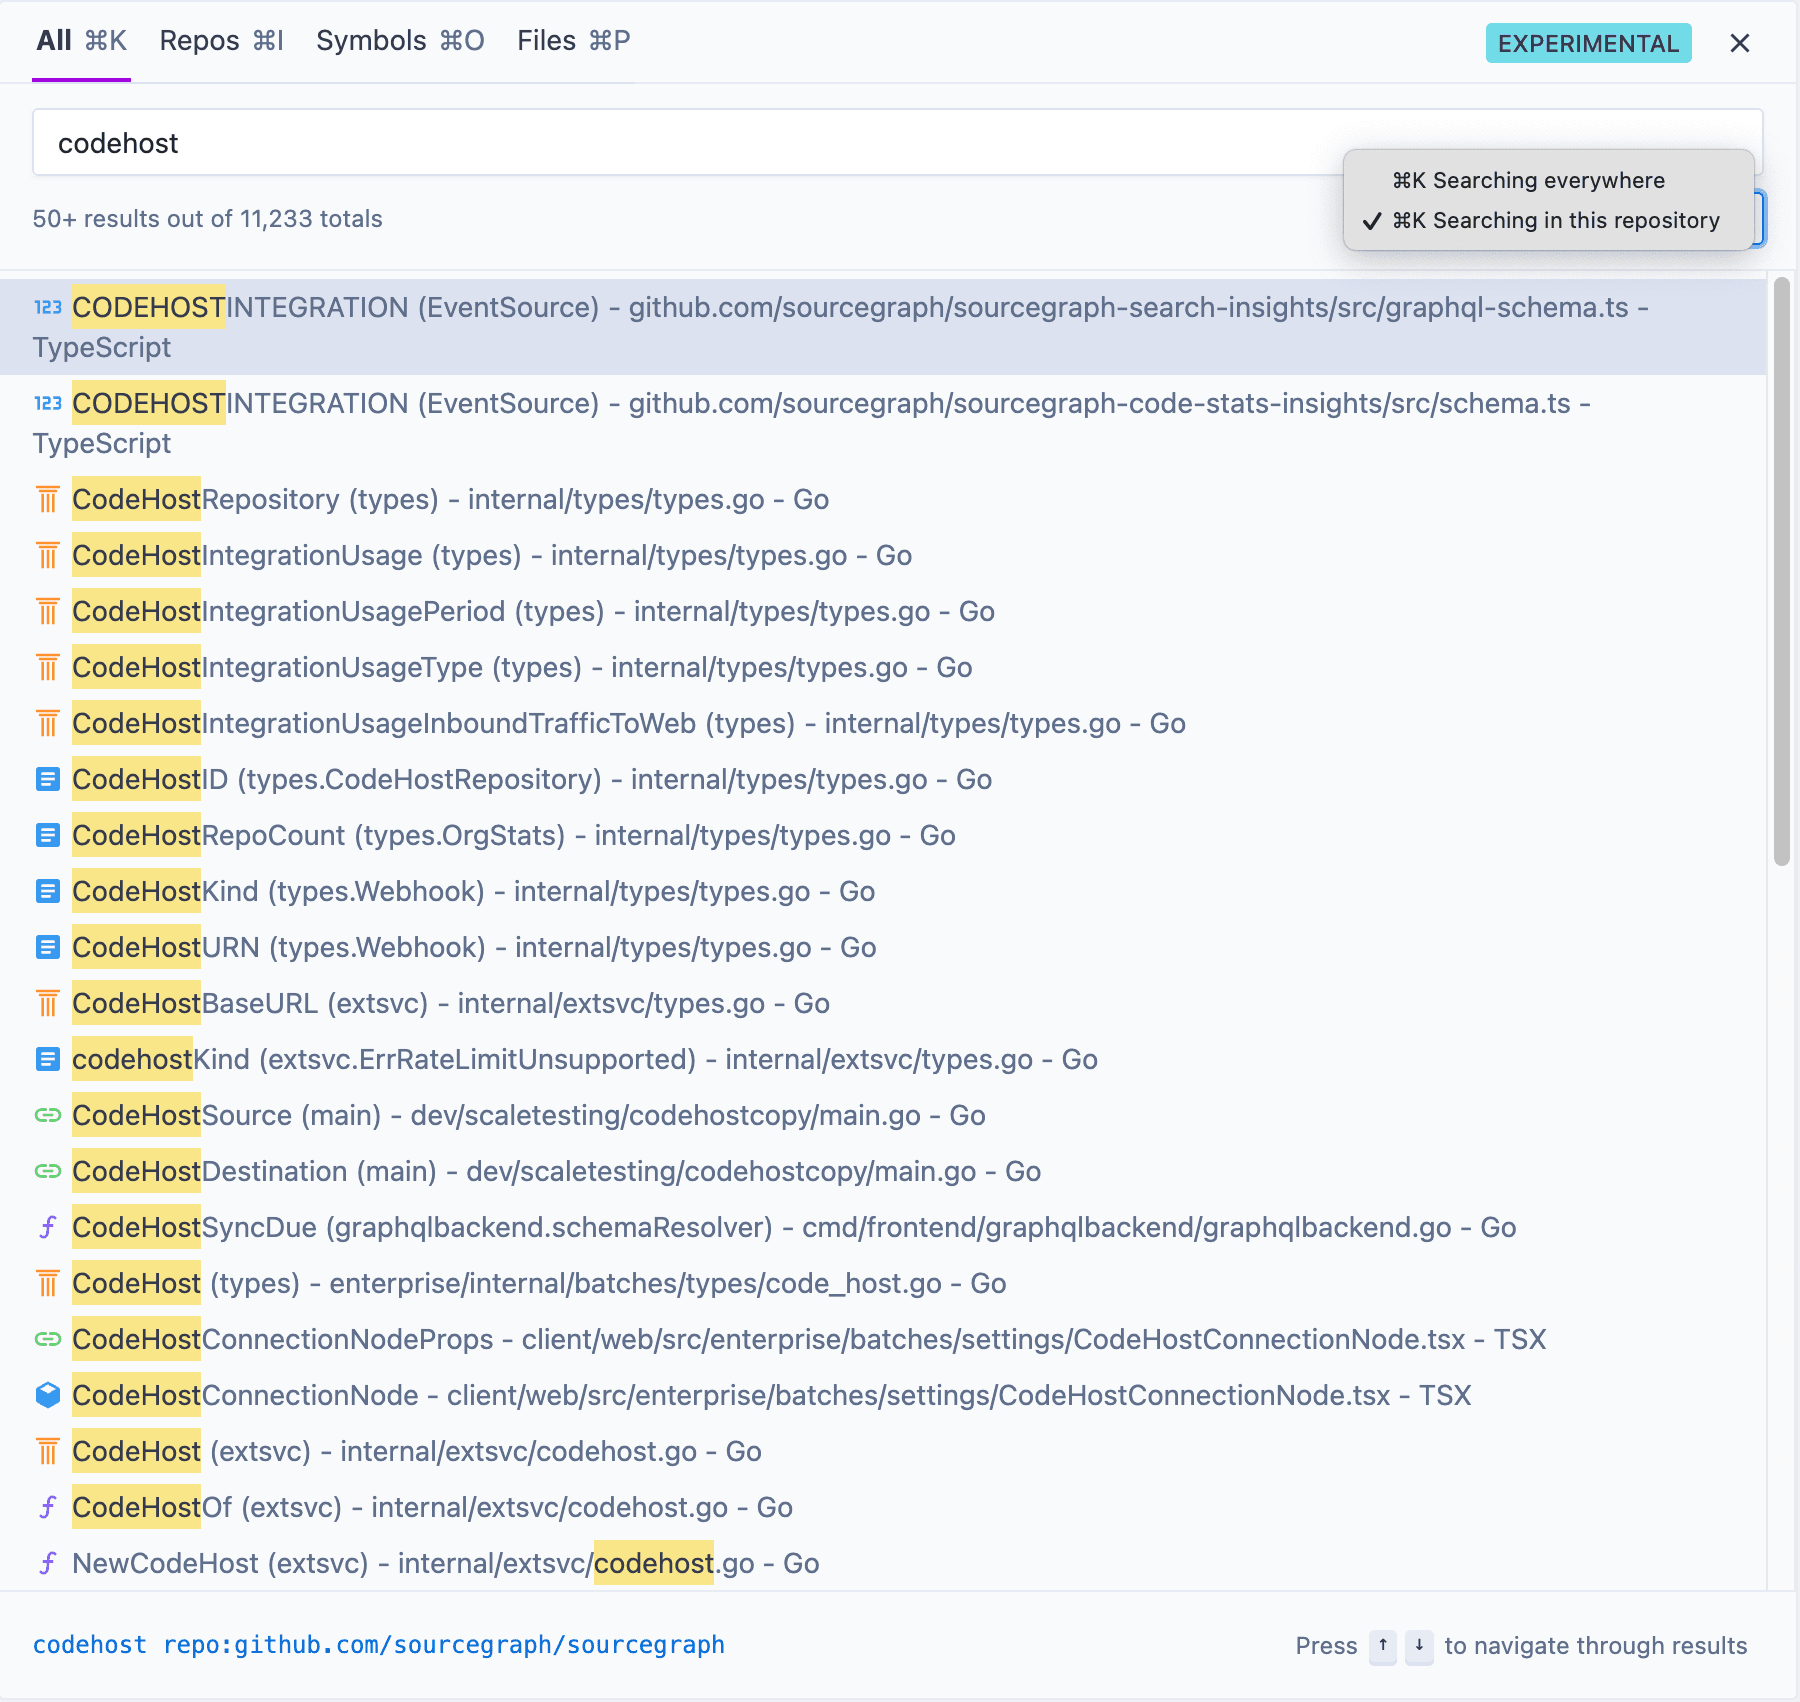The width and height of the screenshot is (1800, 1702).
Task: Switch to the Repos tab
Action: click(x=222, y=41)
